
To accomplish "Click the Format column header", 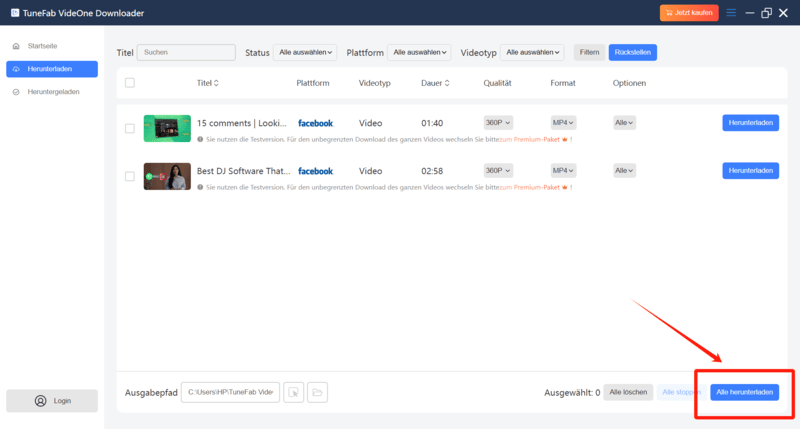I will [563, 83].
